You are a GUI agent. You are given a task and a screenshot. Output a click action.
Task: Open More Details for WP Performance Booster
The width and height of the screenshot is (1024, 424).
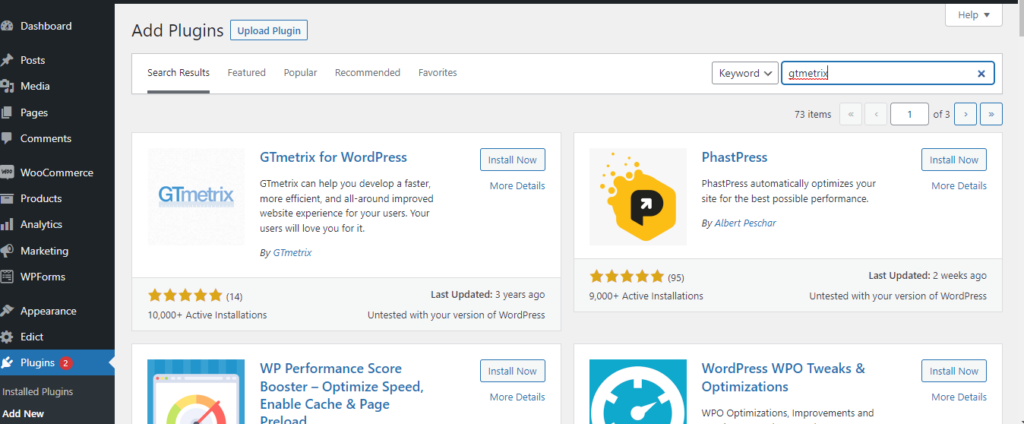click(x=517, y=397)
